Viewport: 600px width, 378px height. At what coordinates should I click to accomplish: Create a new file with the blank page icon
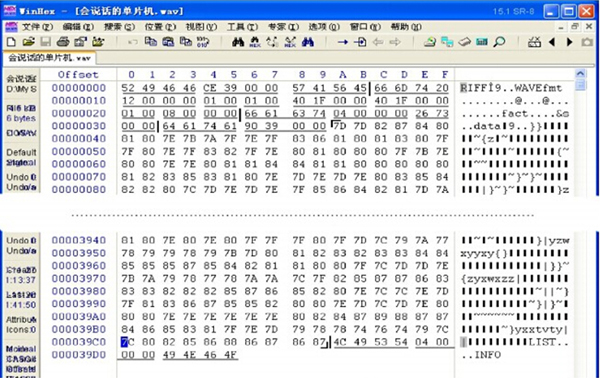click(x=11, y=42)
